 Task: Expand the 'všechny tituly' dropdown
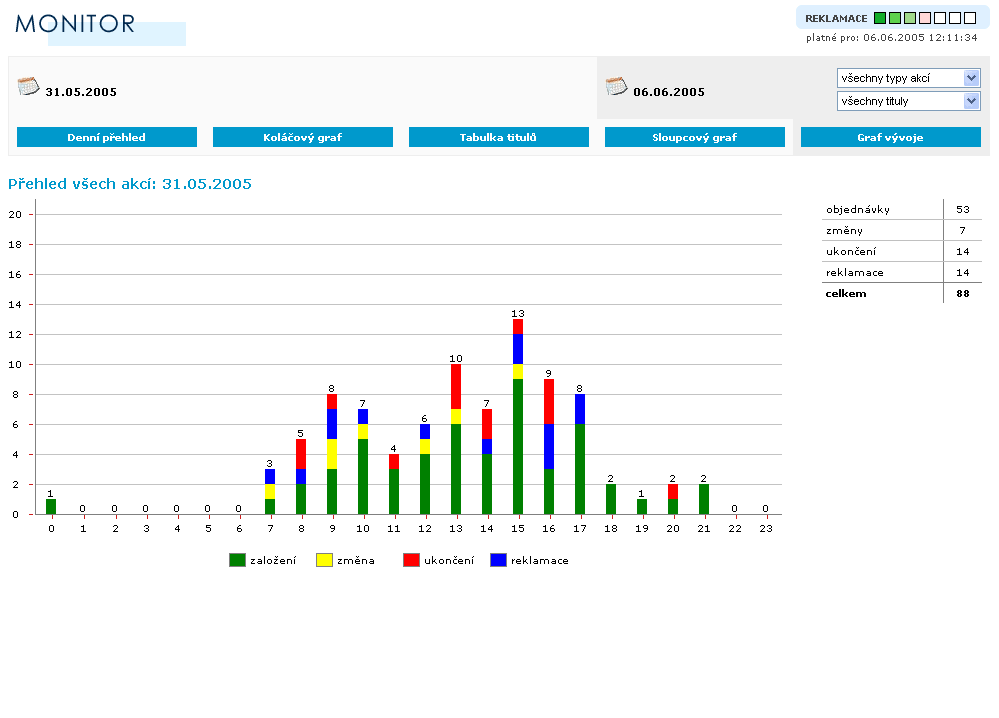[908, 101]
